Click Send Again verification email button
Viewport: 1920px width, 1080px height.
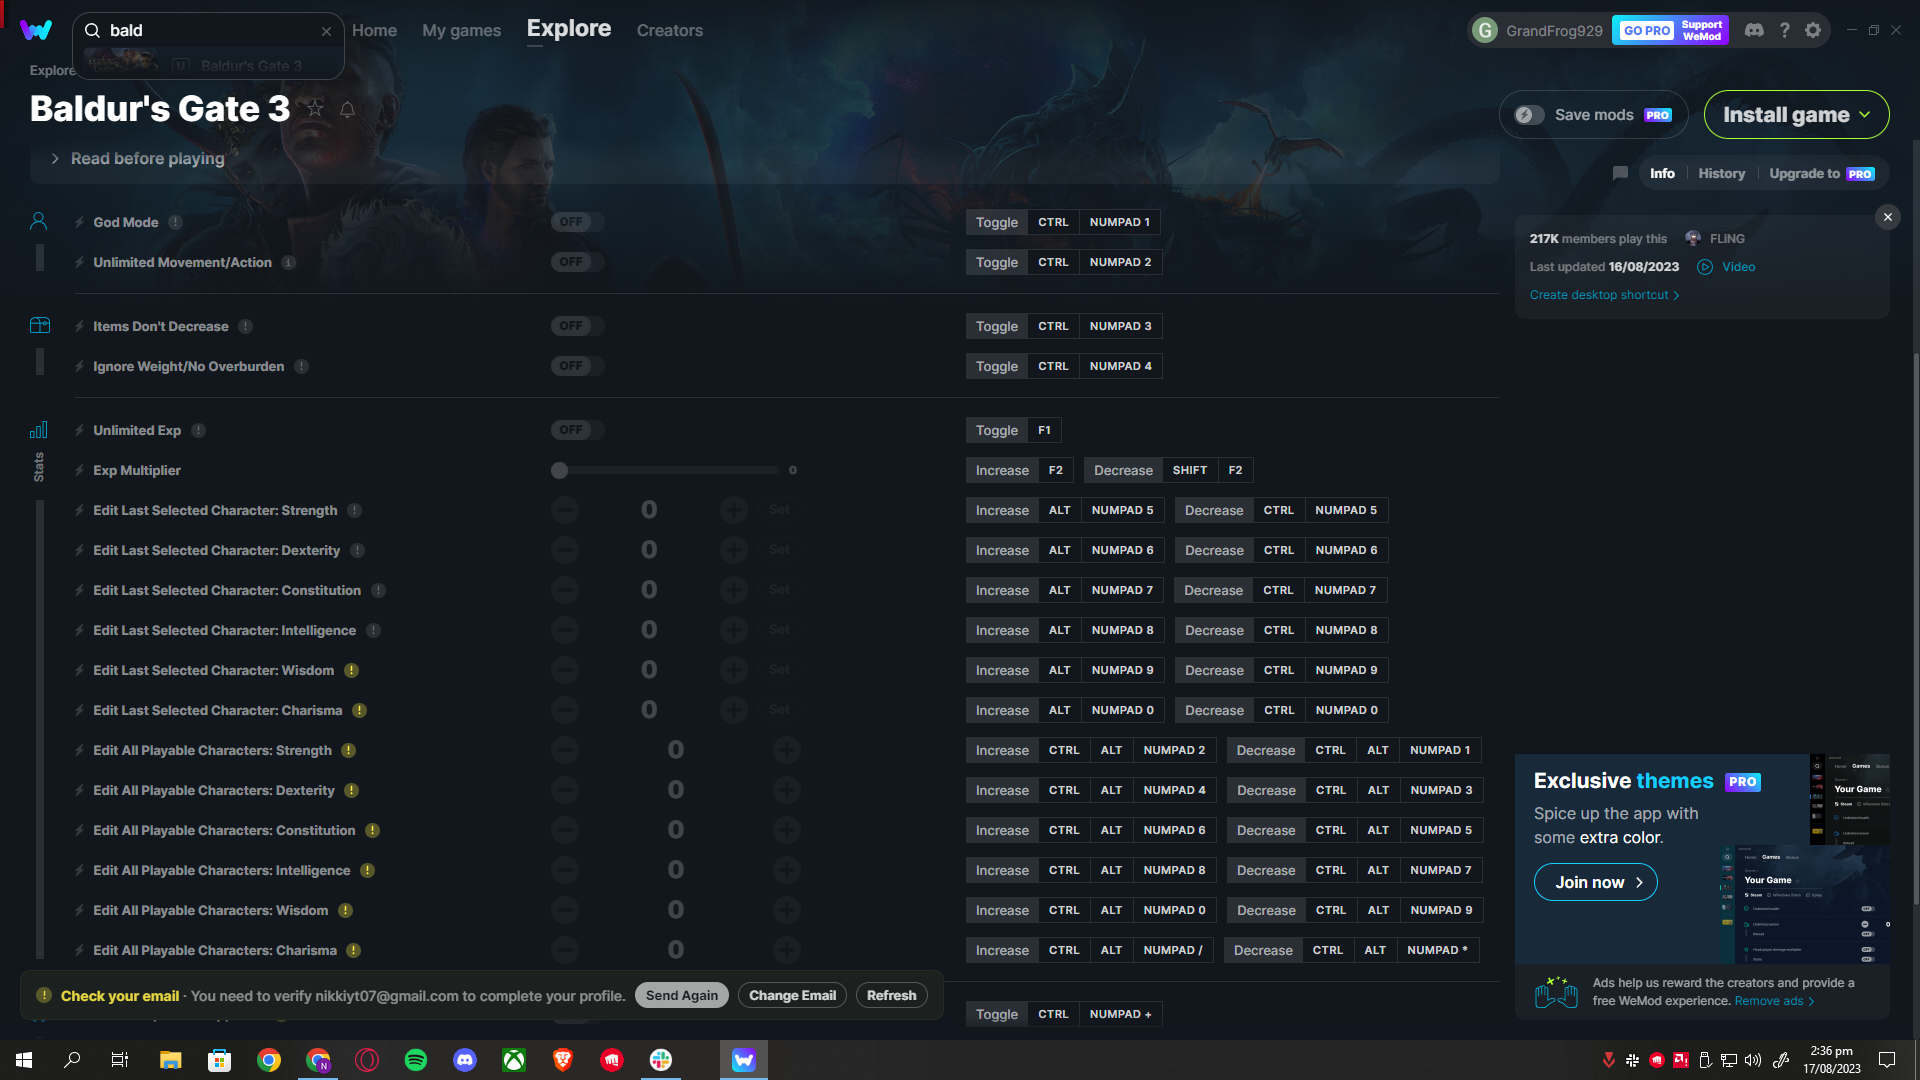pyautogui.click(x=681, y=995)
